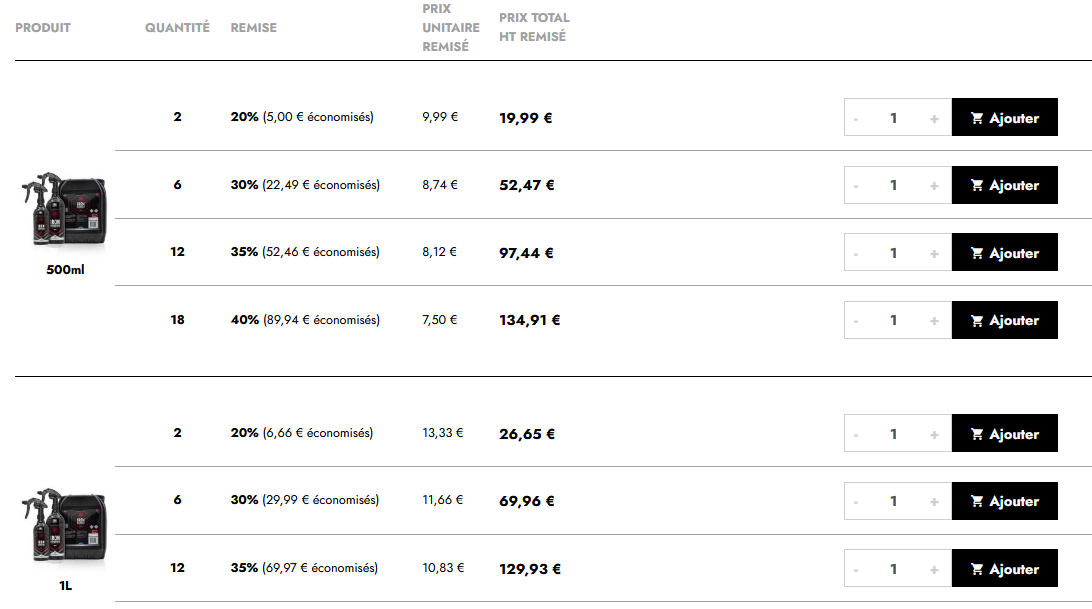Screen dimensions: 1092x609
Task: Click cart icon in 134,91 € row
Action: click(x=977, y=320)
